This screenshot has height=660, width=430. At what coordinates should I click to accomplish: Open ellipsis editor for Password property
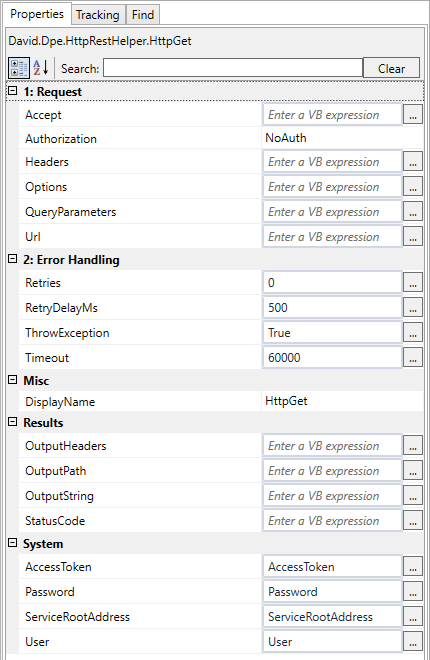(x=413, y=592)
